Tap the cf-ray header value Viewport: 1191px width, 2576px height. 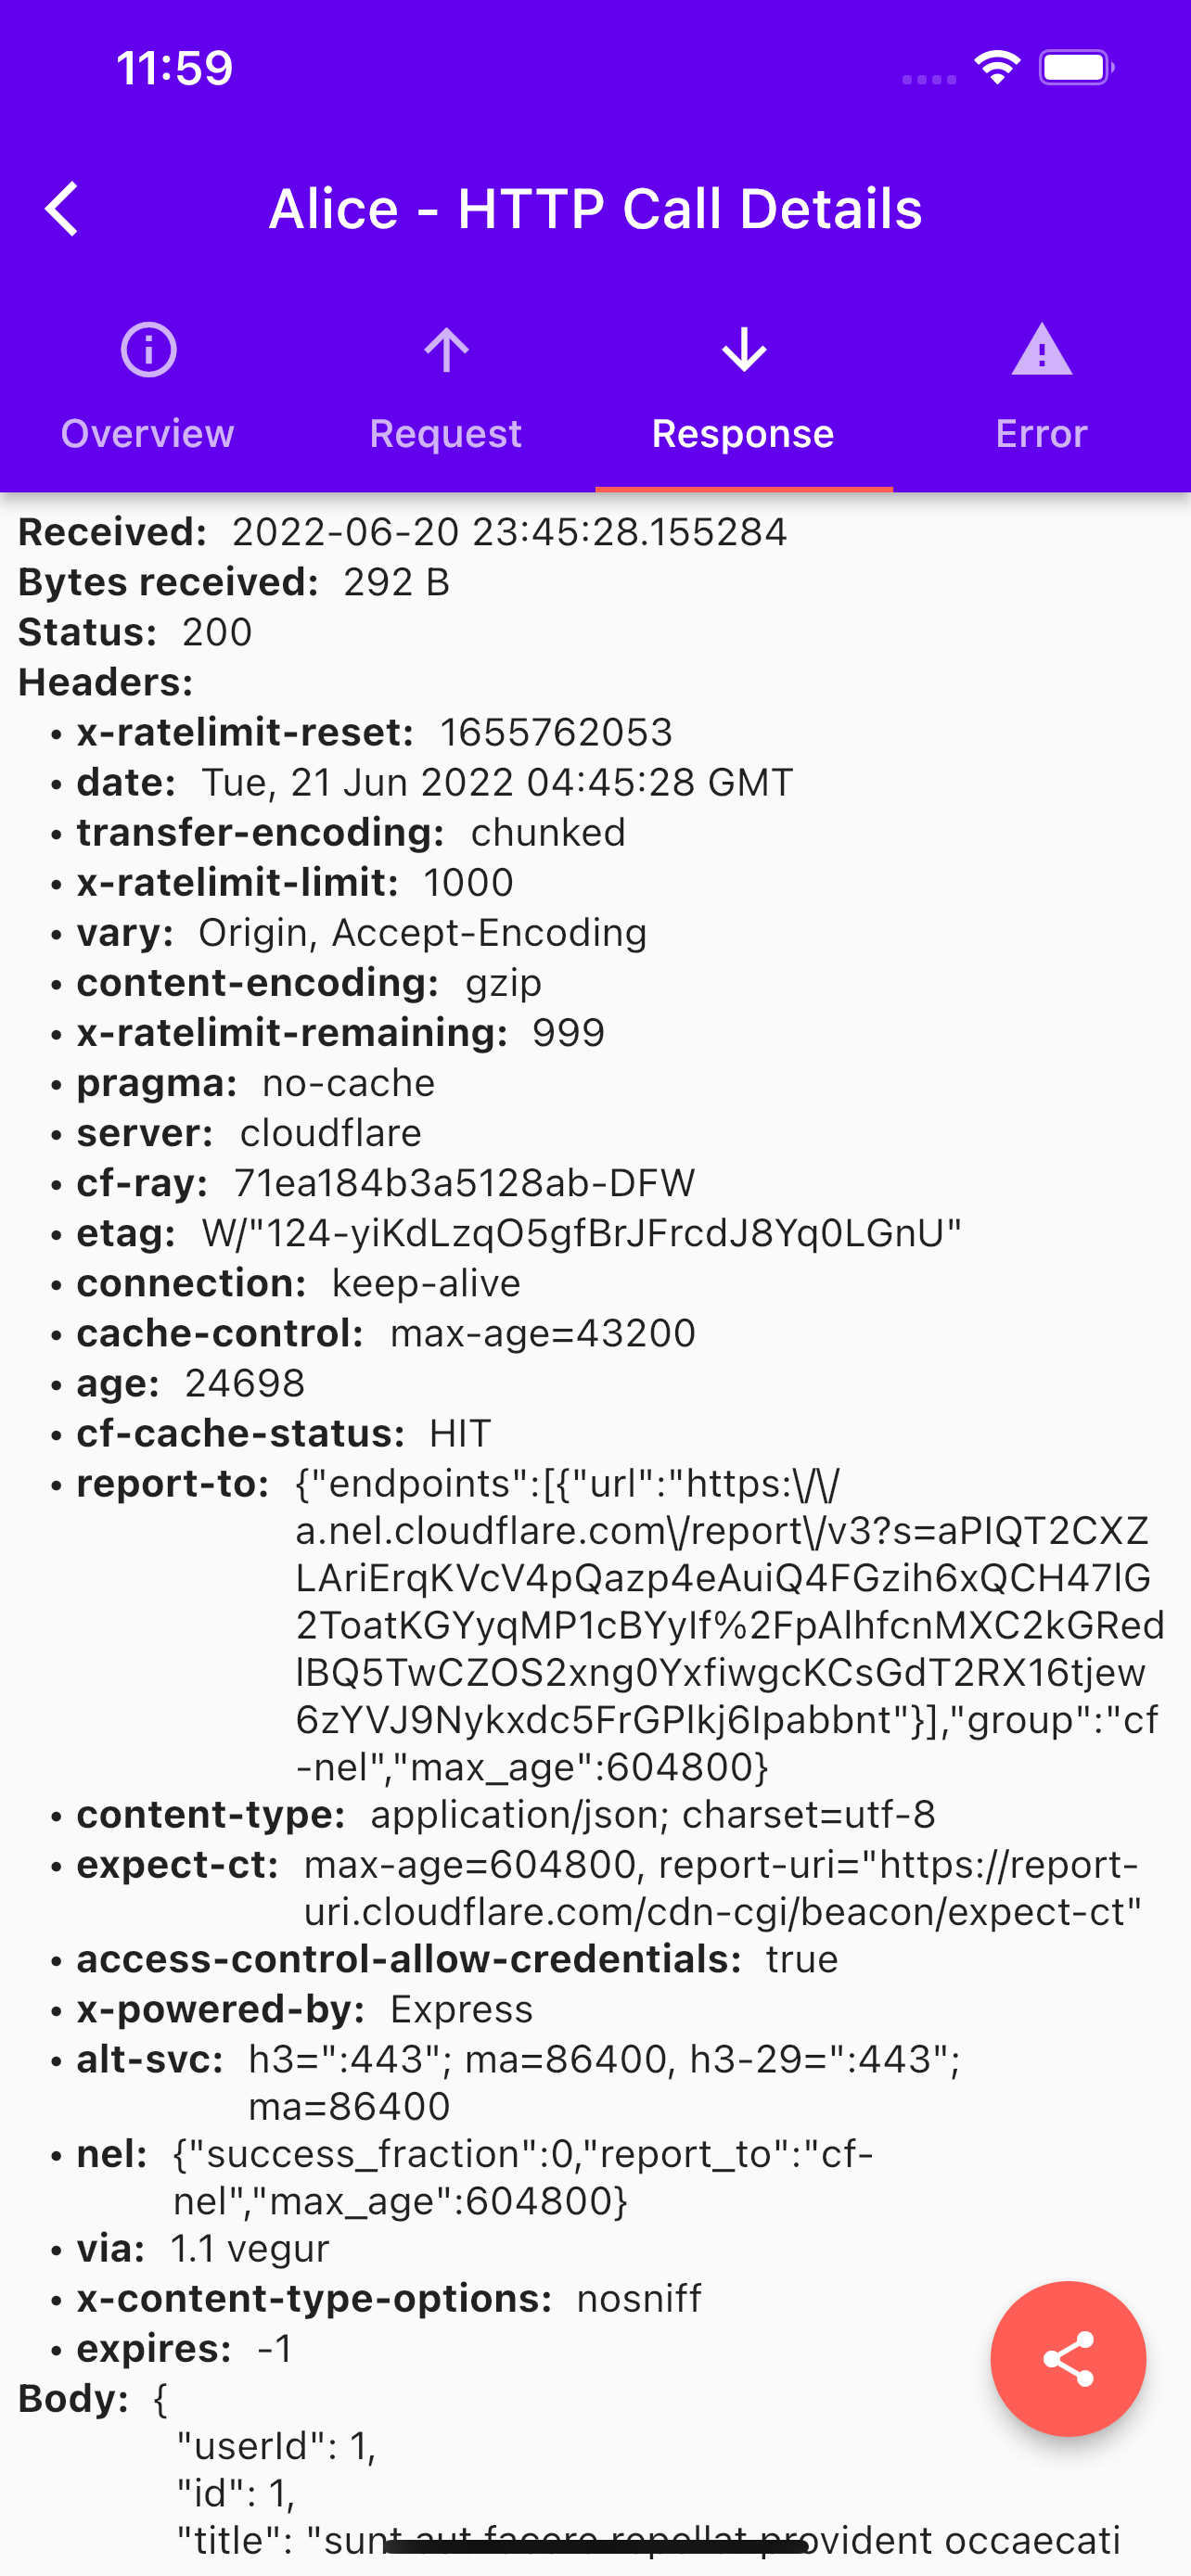[x=464, y=1183]
